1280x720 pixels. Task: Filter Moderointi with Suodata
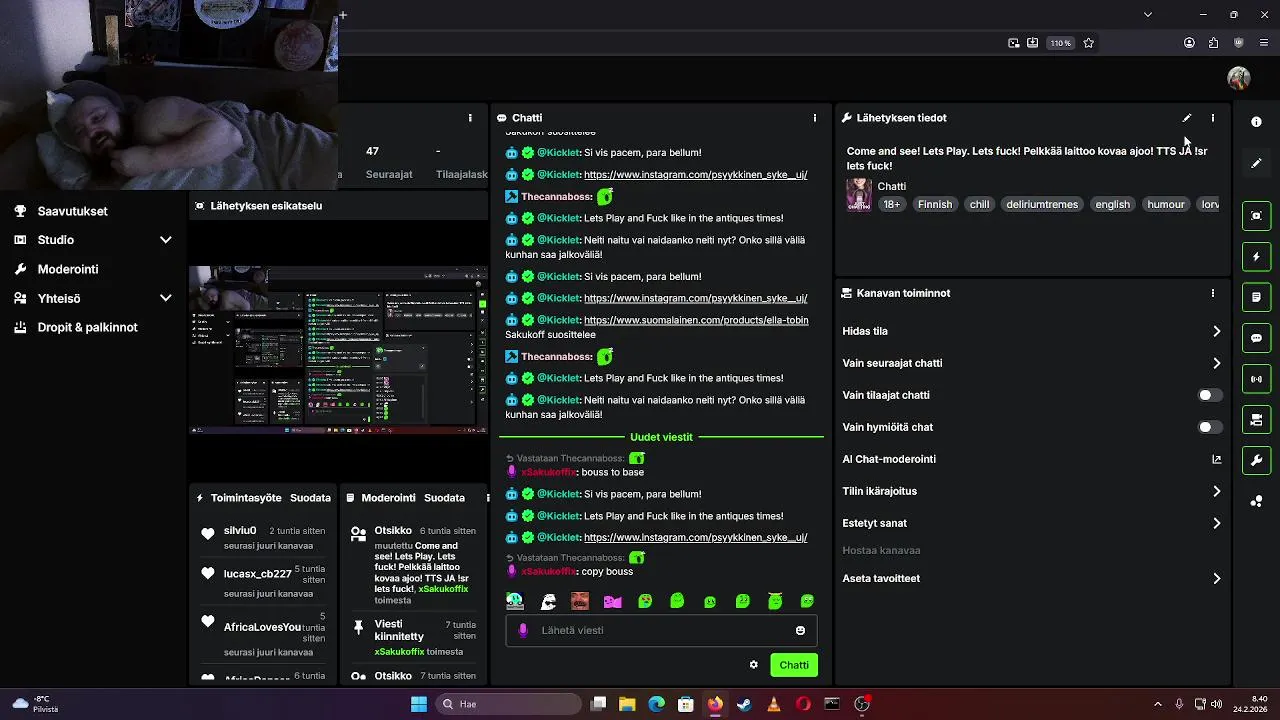coord(444,498)
